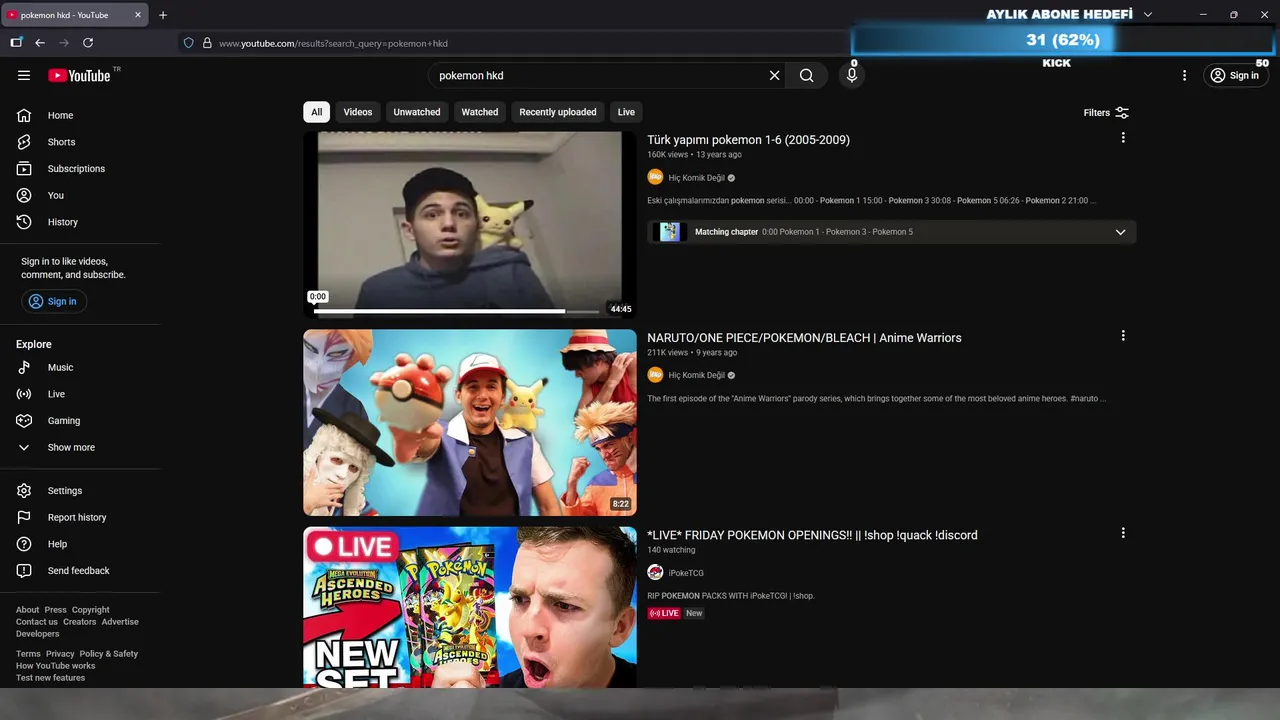The width and height of the screenshot is (1280, 720).
Task: Open the Anime Warriors video title
Action: (804, 338)
